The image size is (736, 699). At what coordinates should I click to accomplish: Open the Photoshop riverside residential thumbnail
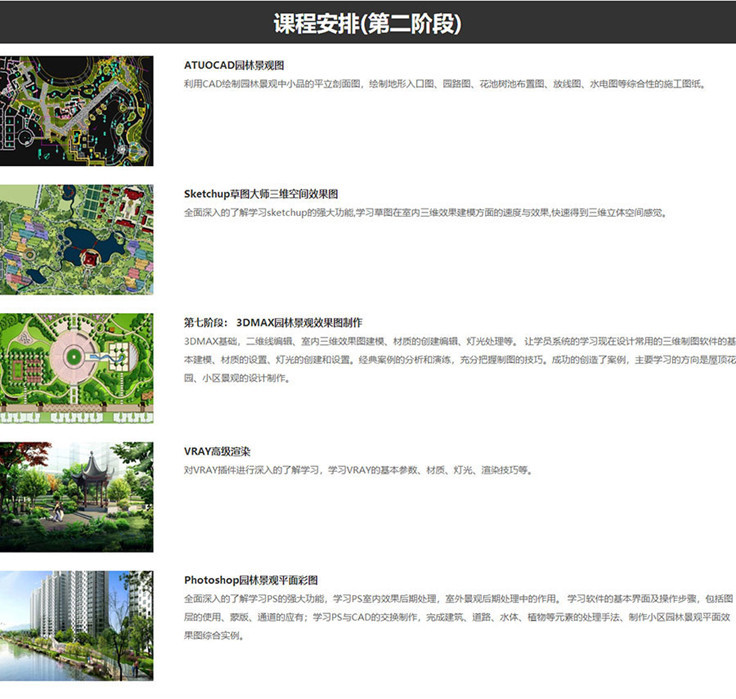[x=77, y=625]
